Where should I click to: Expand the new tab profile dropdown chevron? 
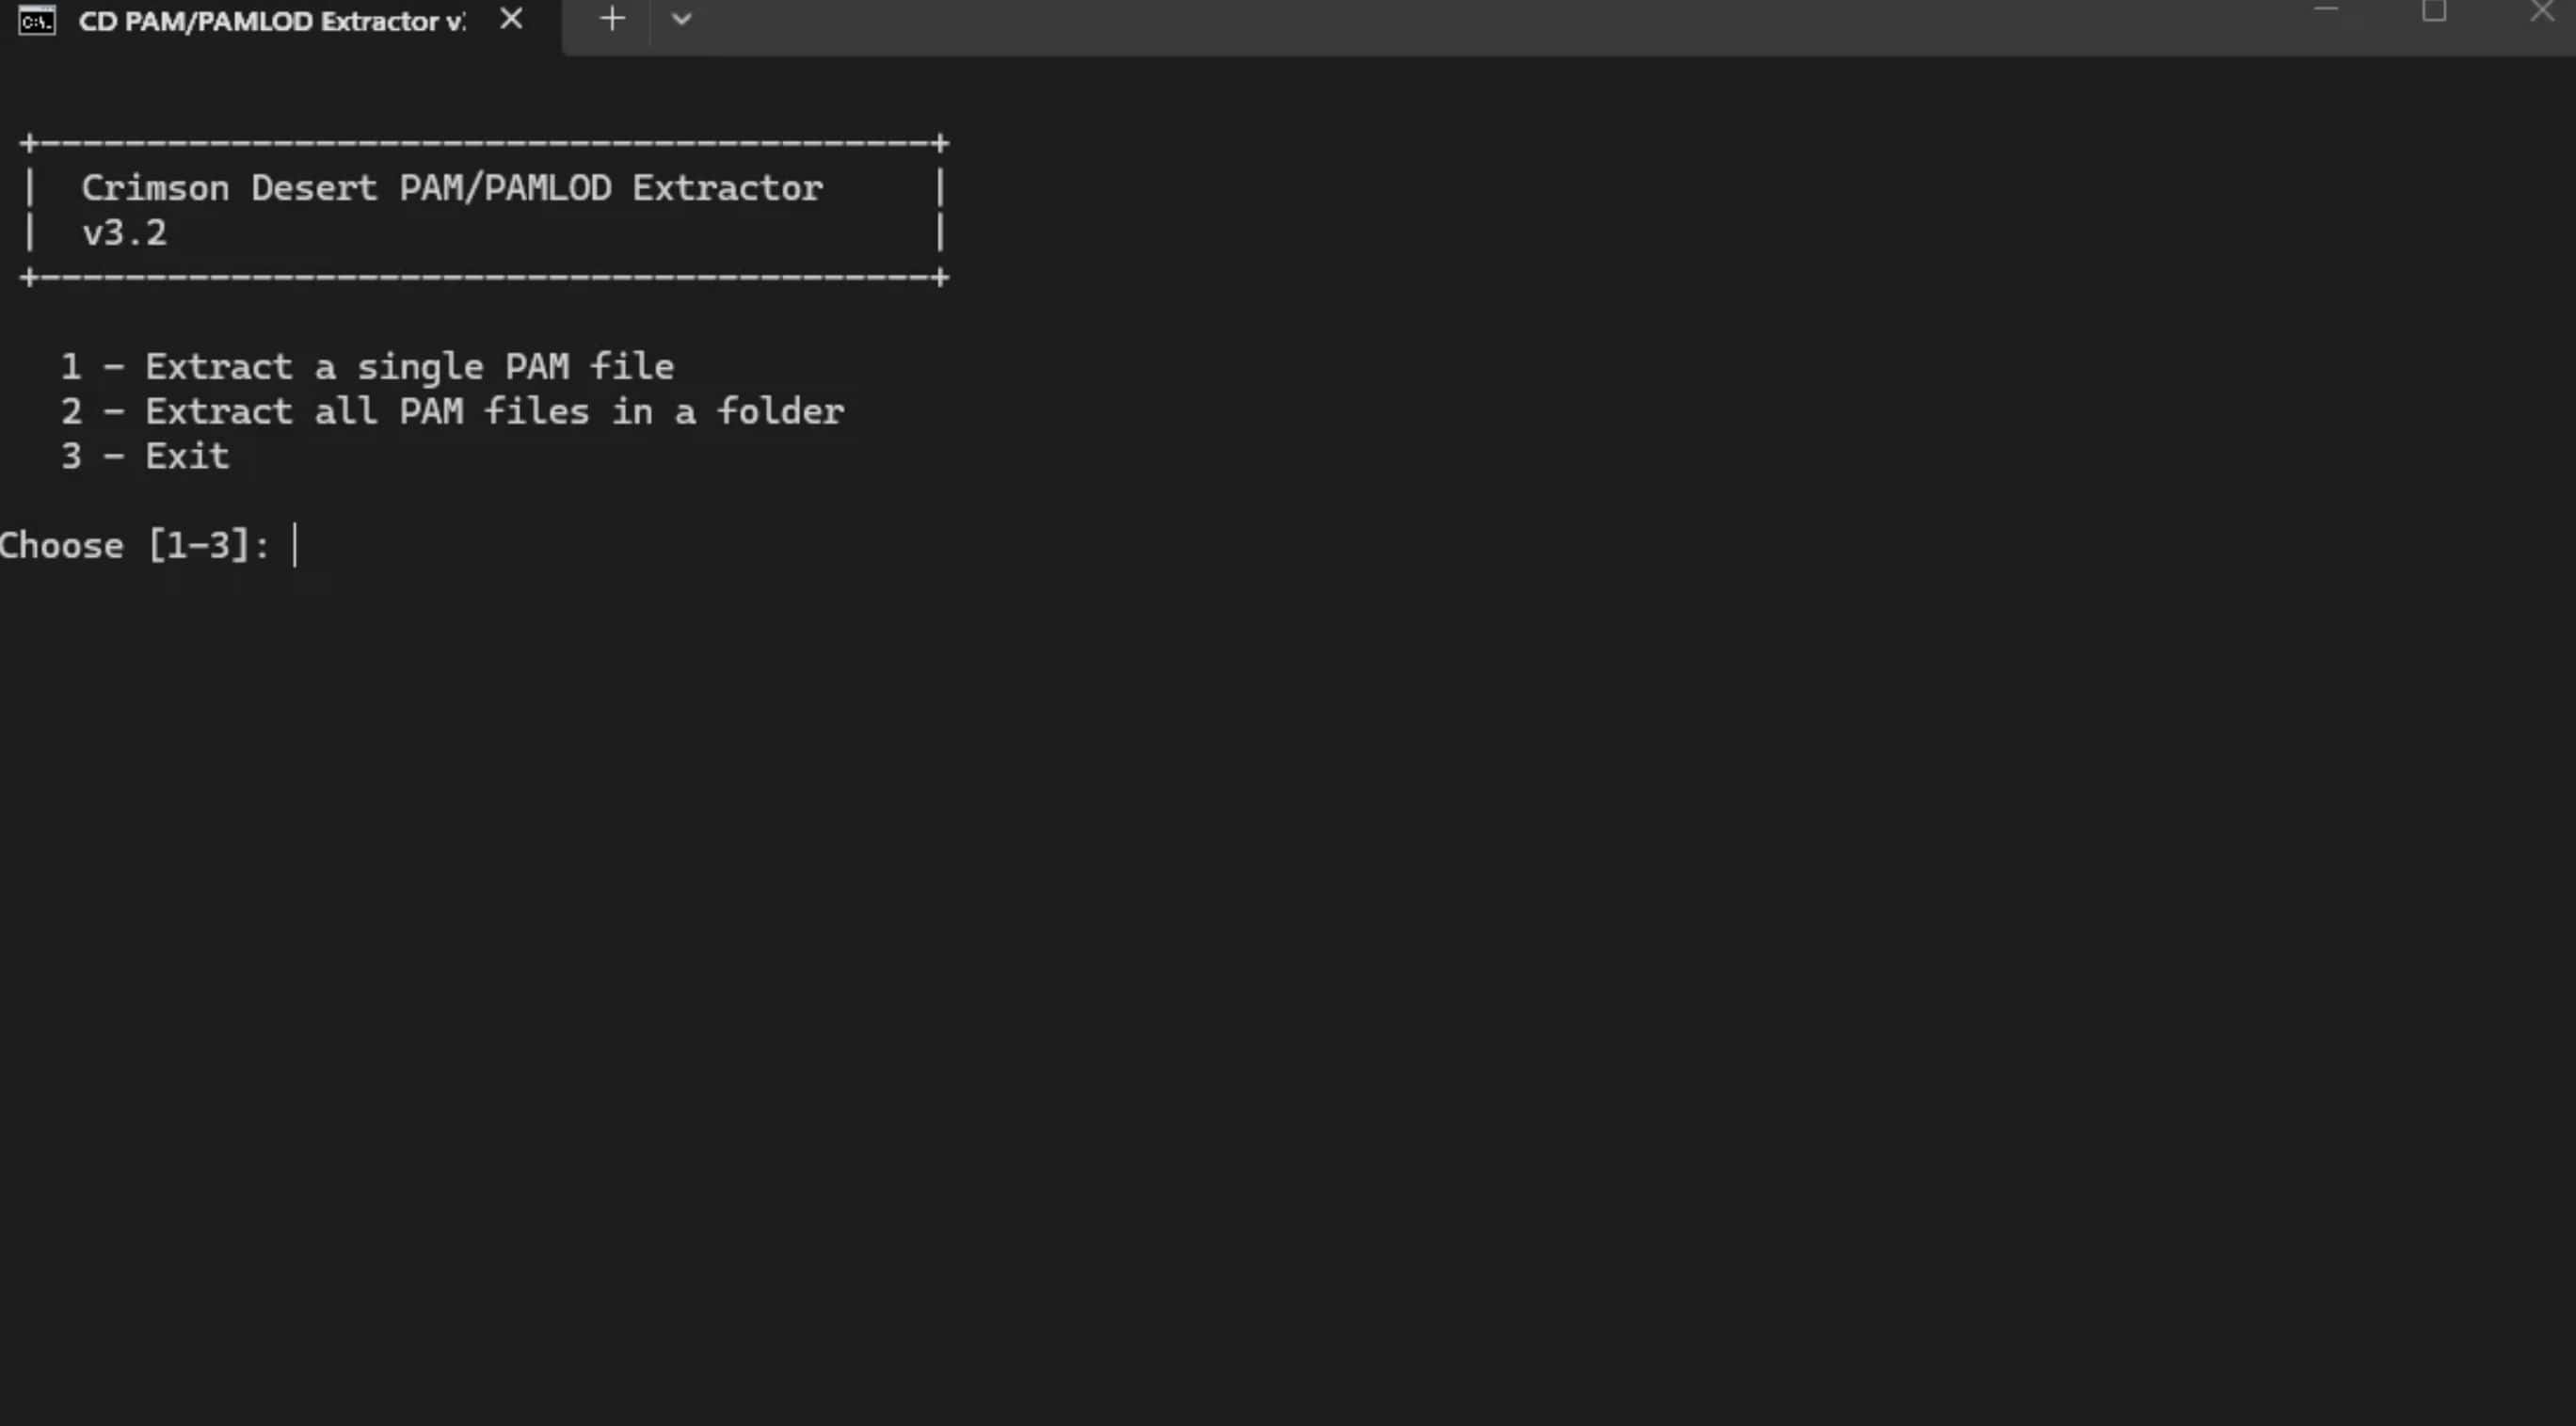[x=681, y=19]
